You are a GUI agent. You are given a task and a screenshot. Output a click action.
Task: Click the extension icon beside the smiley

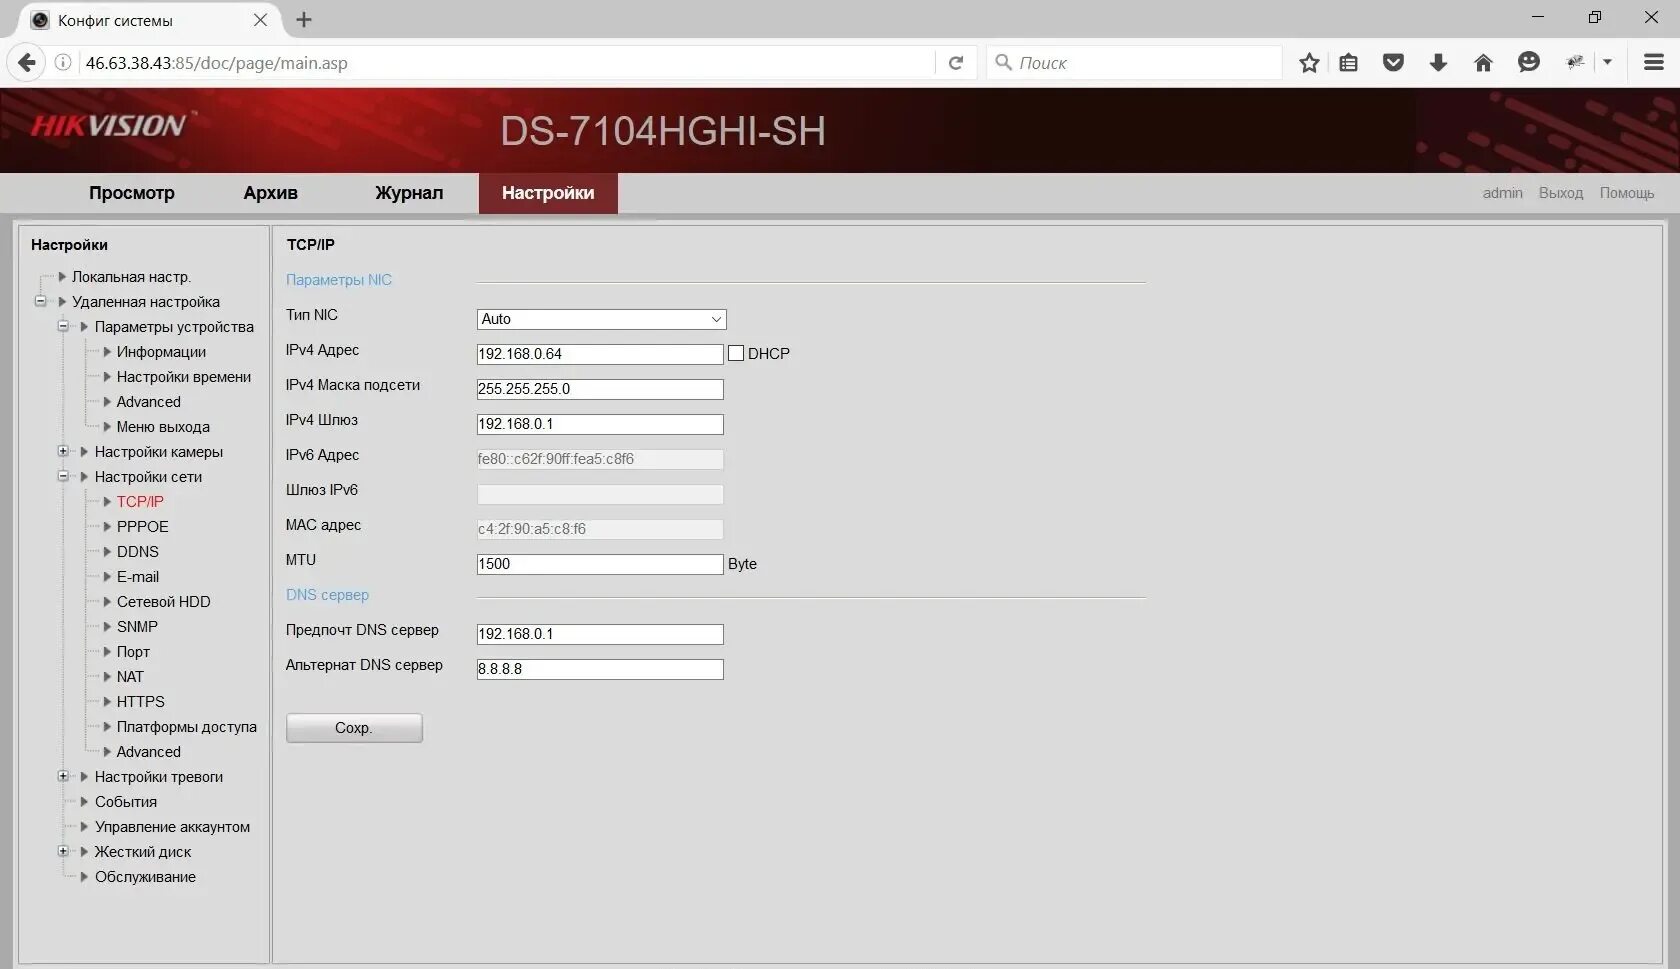click(x=1575, y=63)
